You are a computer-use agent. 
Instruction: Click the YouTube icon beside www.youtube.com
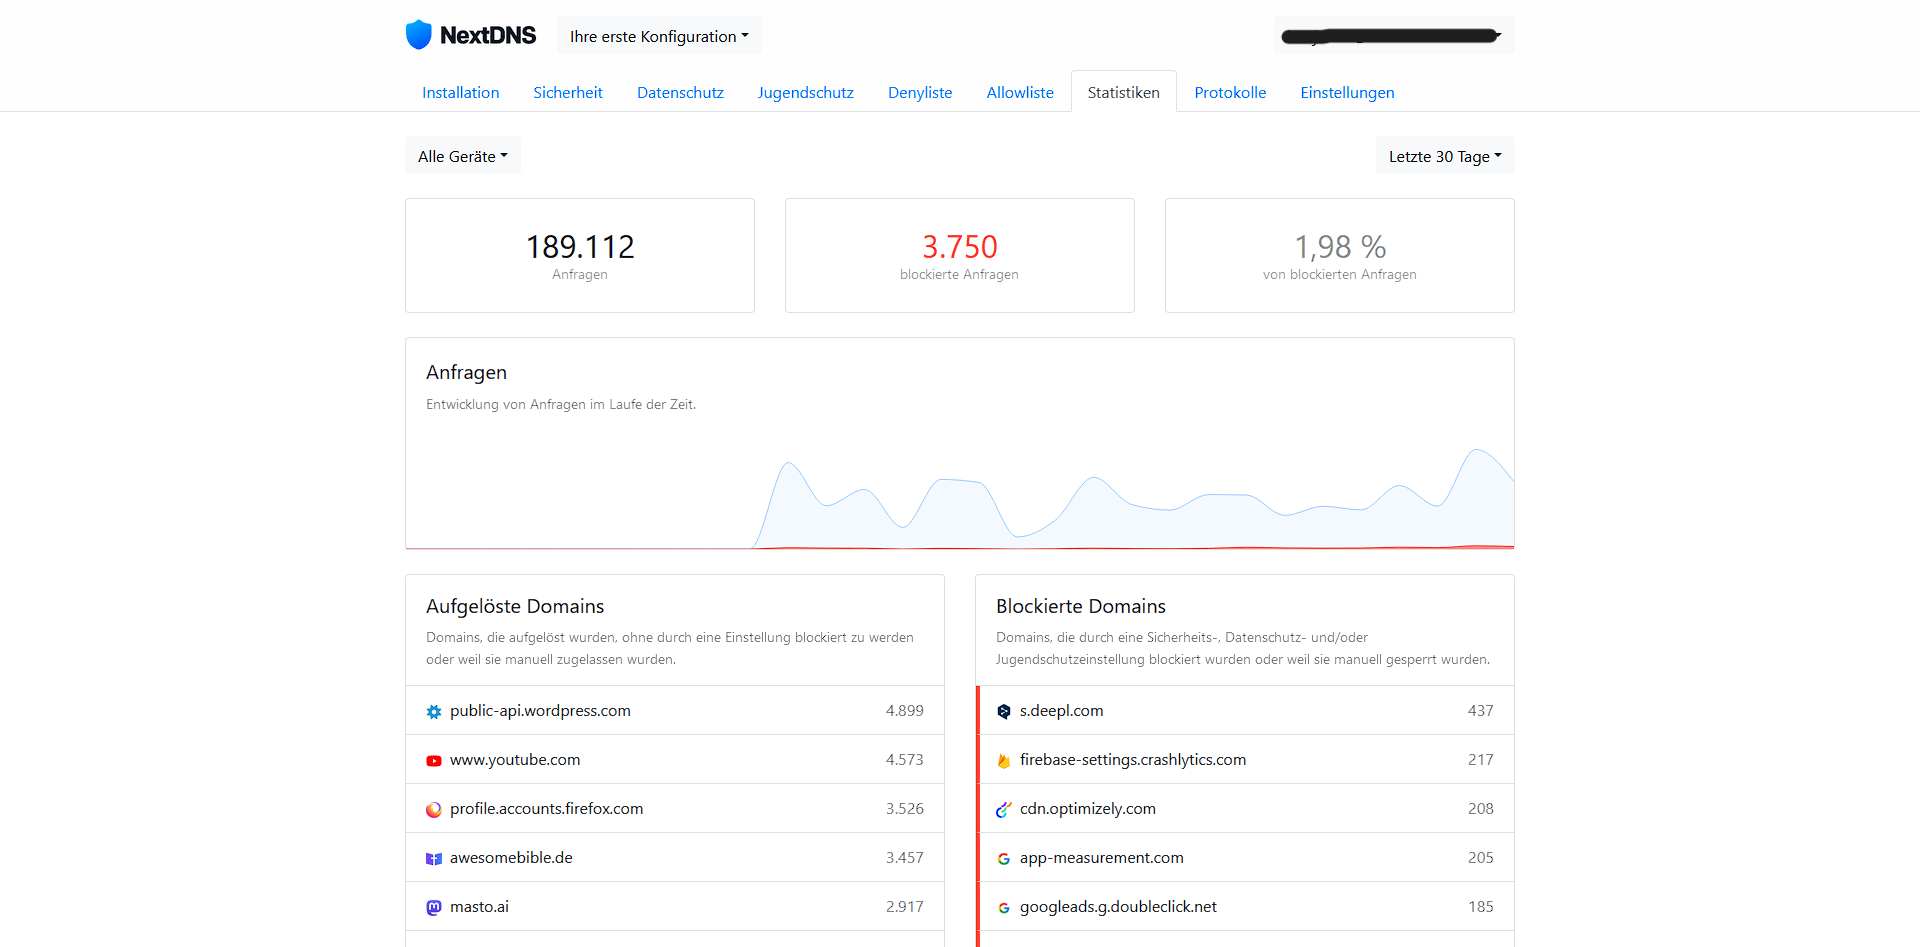point(434,761)
